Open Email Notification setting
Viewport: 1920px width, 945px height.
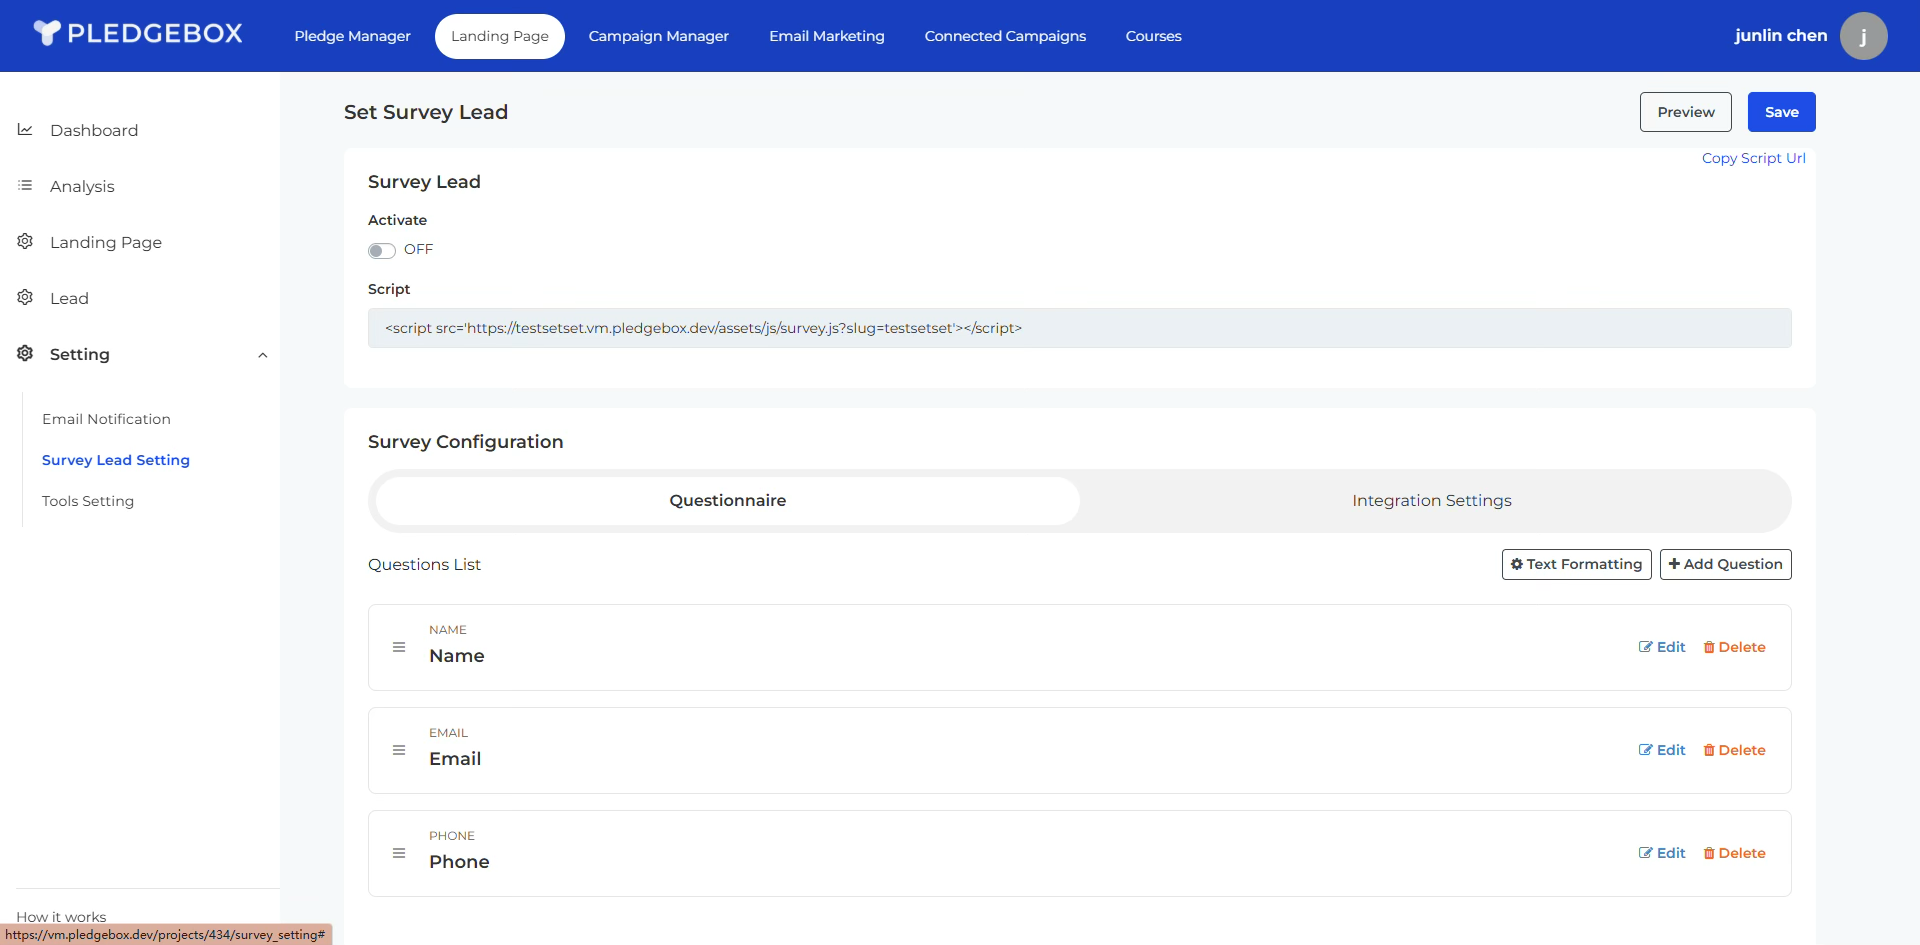click(106, 419)
